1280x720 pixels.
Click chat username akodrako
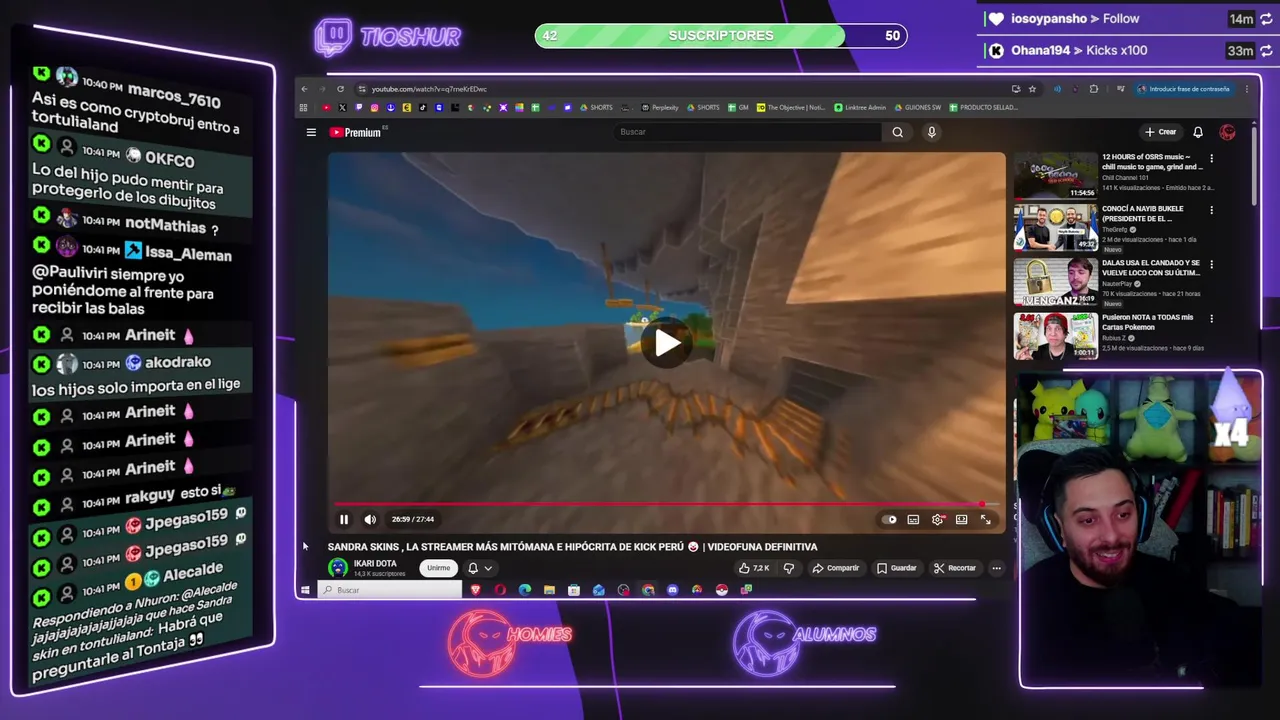(x=178, y=362)
